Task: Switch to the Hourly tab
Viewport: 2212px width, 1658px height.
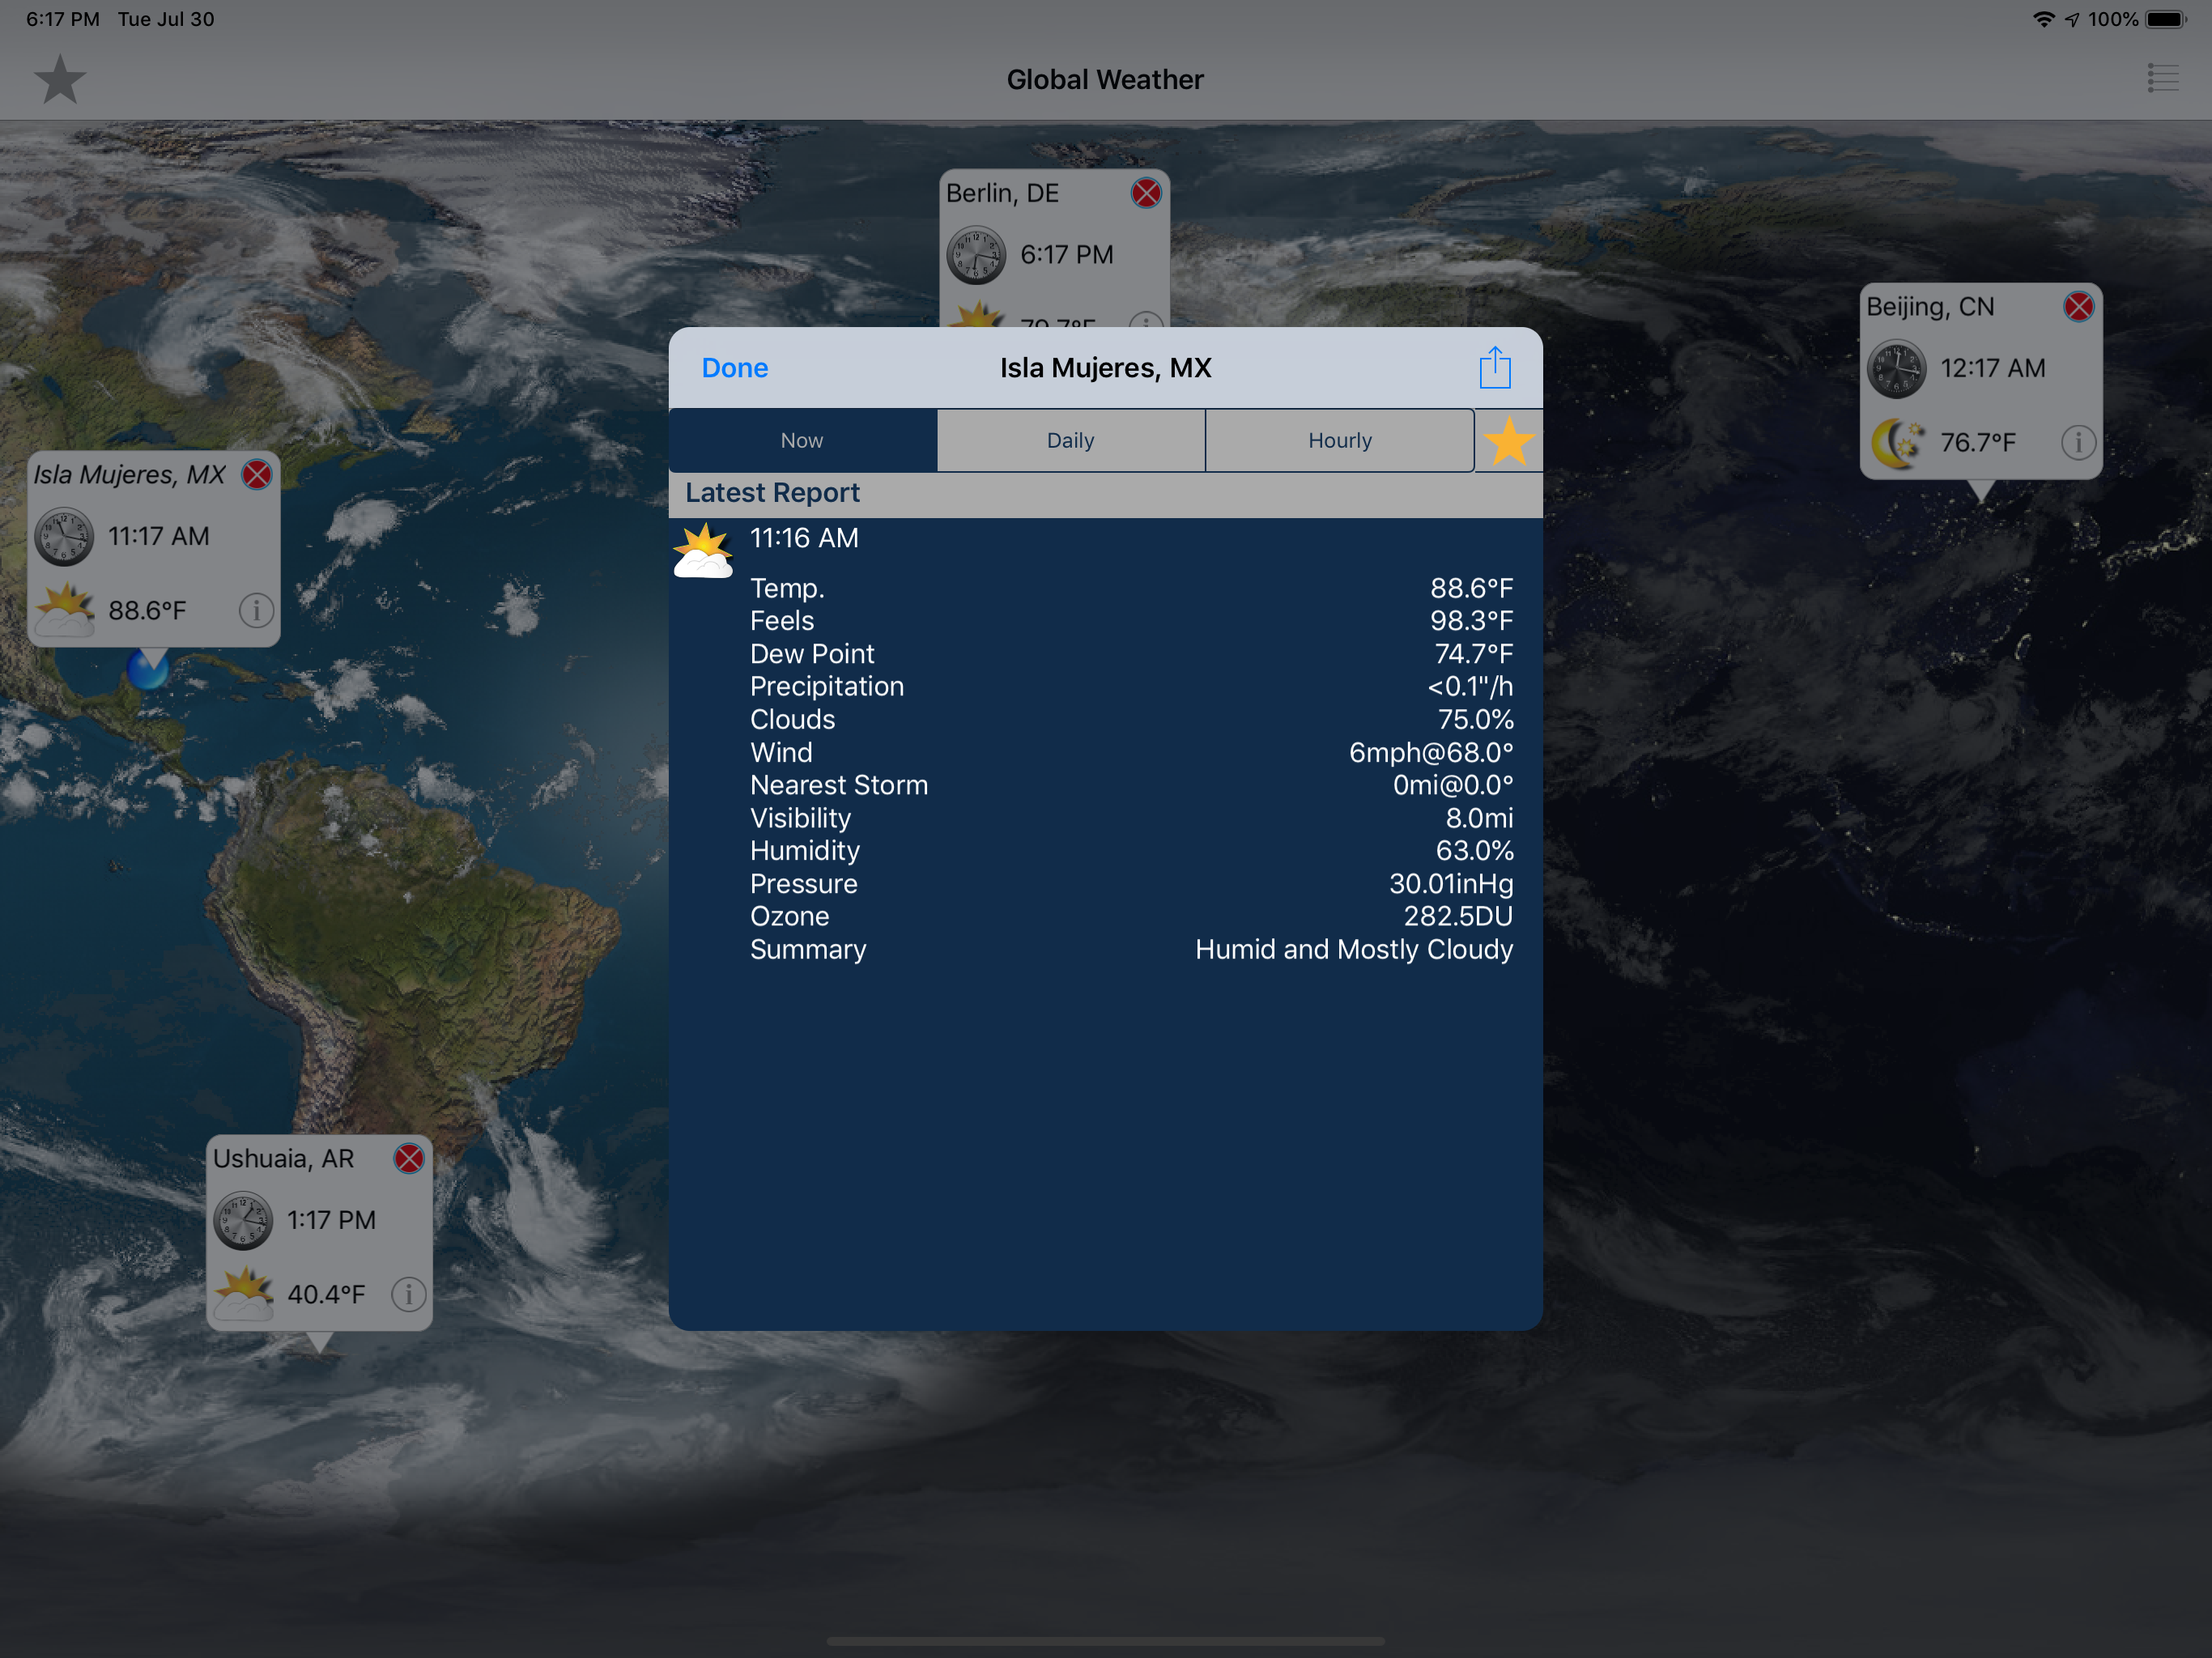Action: 1339,441
